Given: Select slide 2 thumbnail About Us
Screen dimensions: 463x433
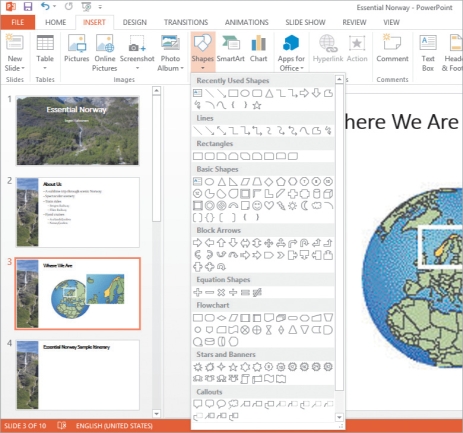Looking at the screenshot, I should 78,212.
